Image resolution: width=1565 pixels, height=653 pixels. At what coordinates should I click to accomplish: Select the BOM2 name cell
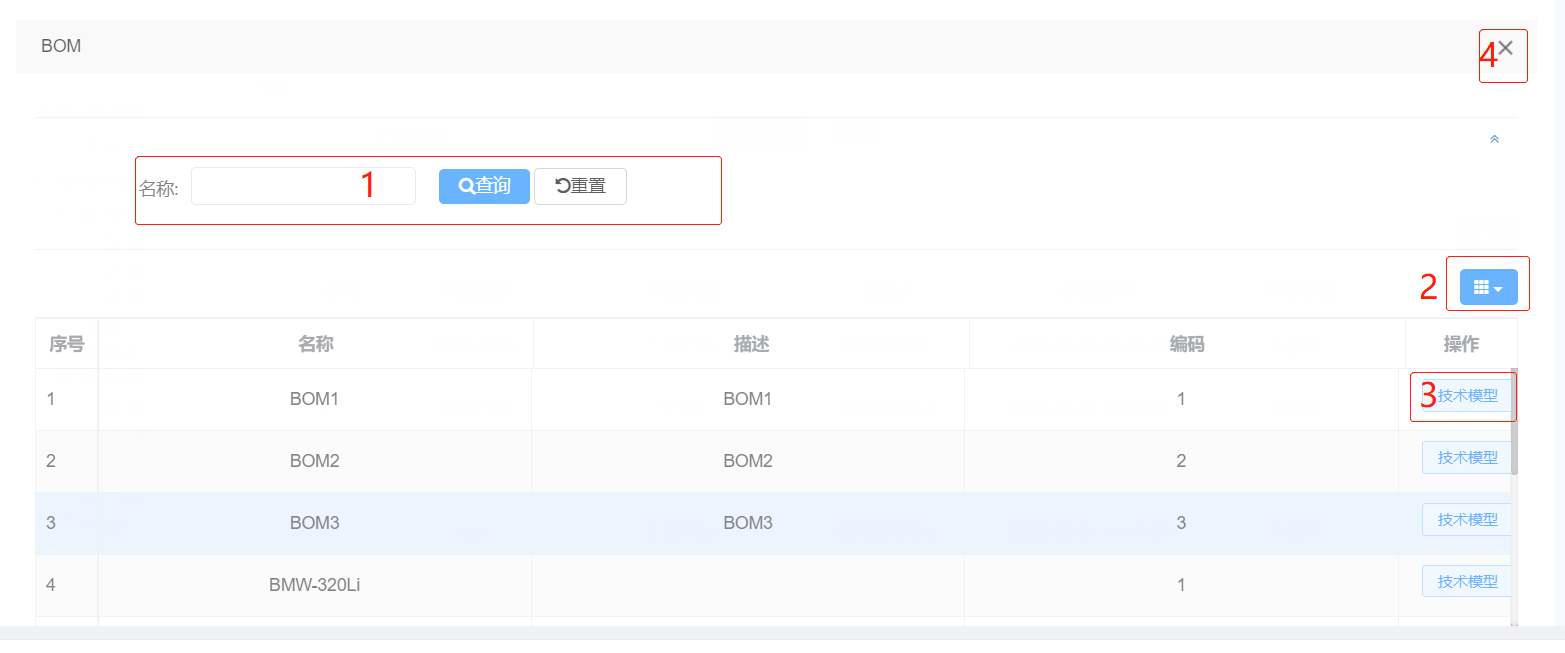pyautogui.click(x=314, y=461)
